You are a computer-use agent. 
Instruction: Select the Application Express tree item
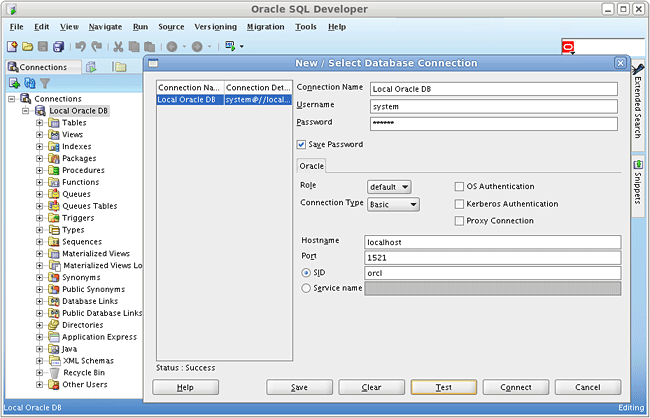[x=99, y=337]
